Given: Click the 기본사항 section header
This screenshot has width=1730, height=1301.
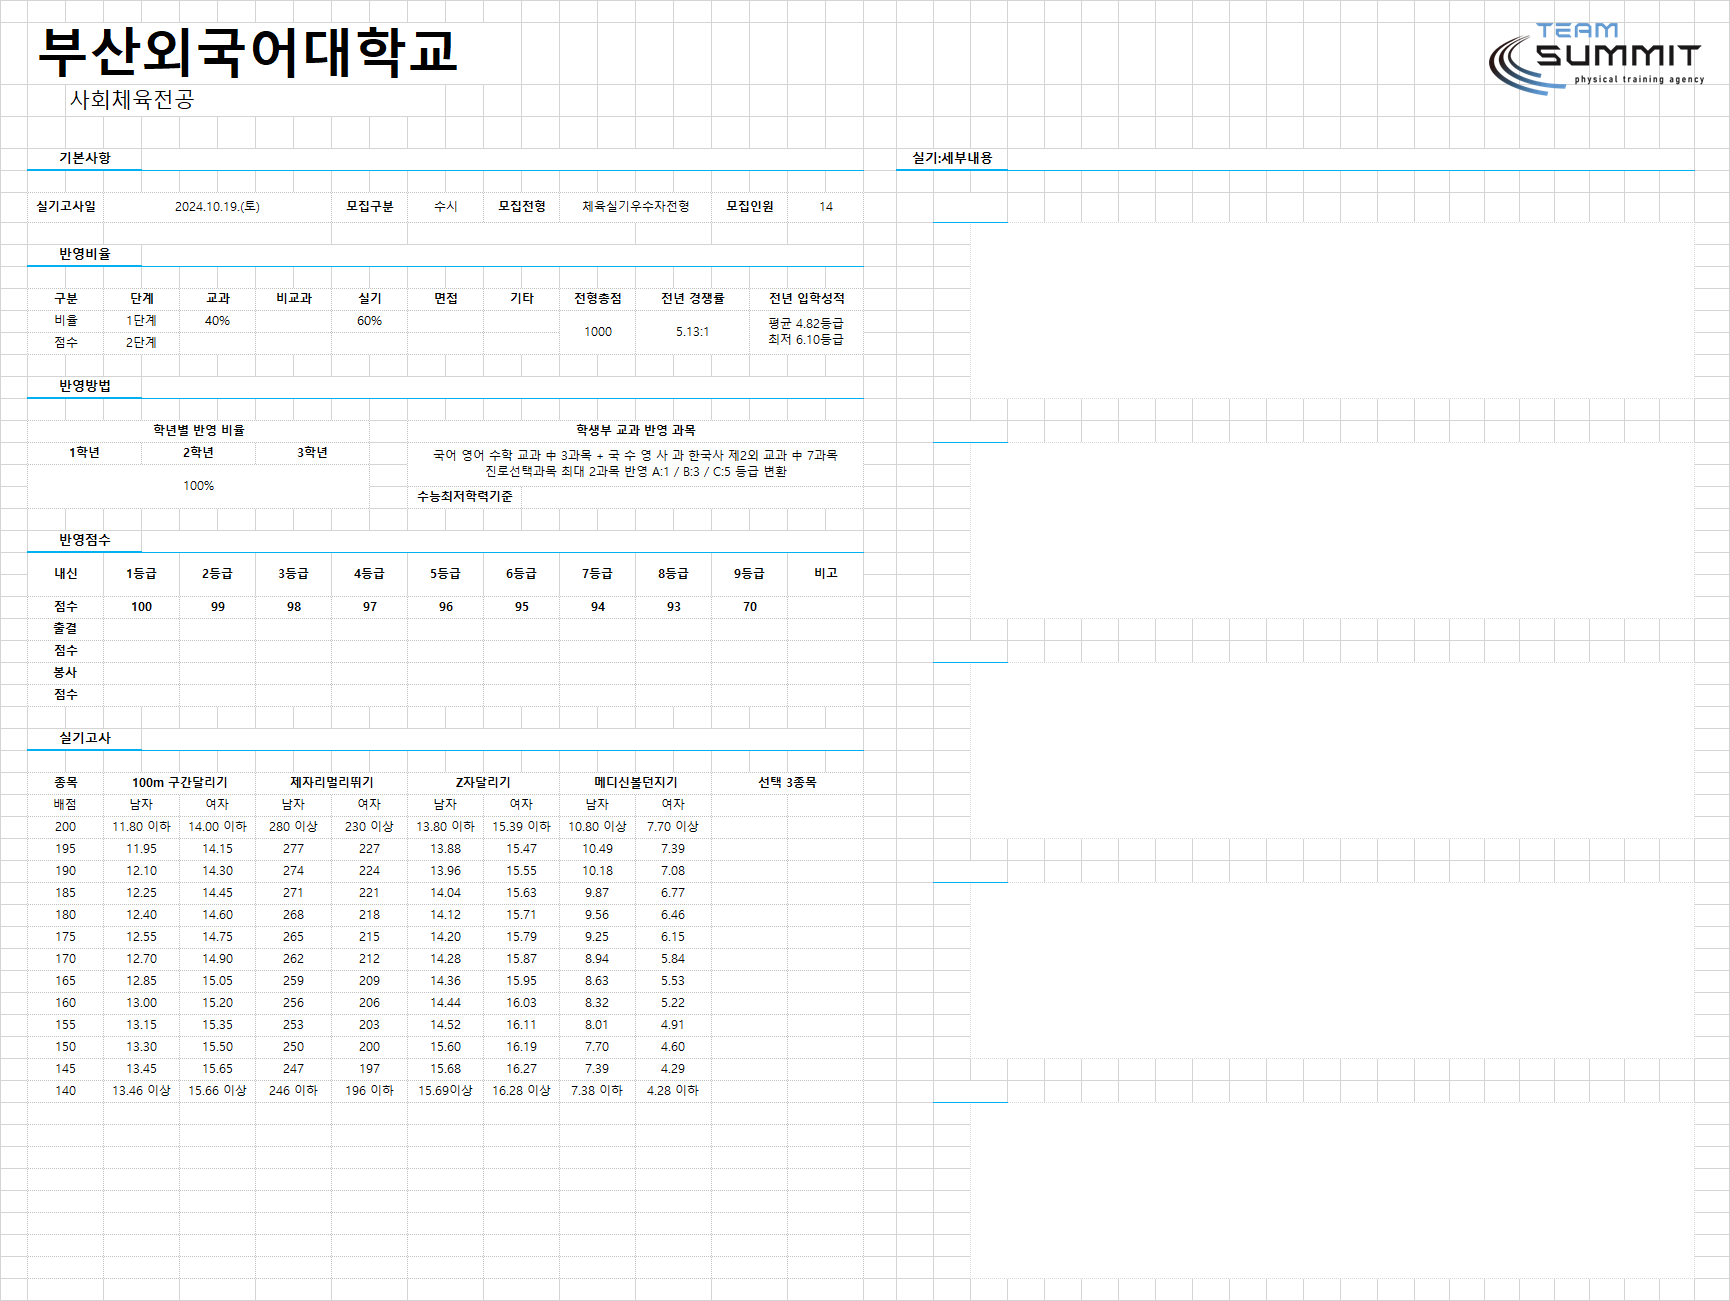Looking at the screenshot, I should 85,158.
